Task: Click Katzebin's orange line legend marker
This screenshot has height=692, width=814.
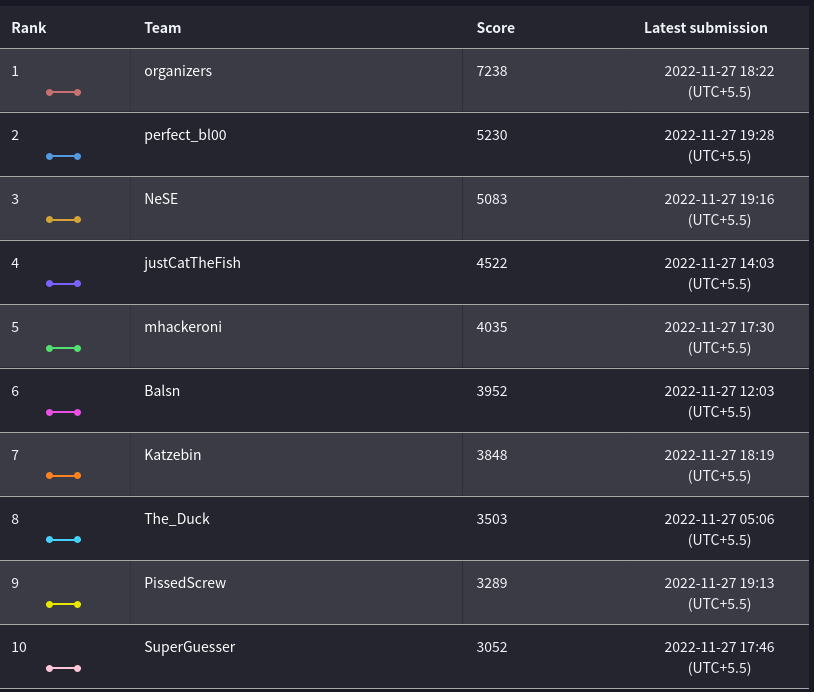Action: [x=63, y=476]
